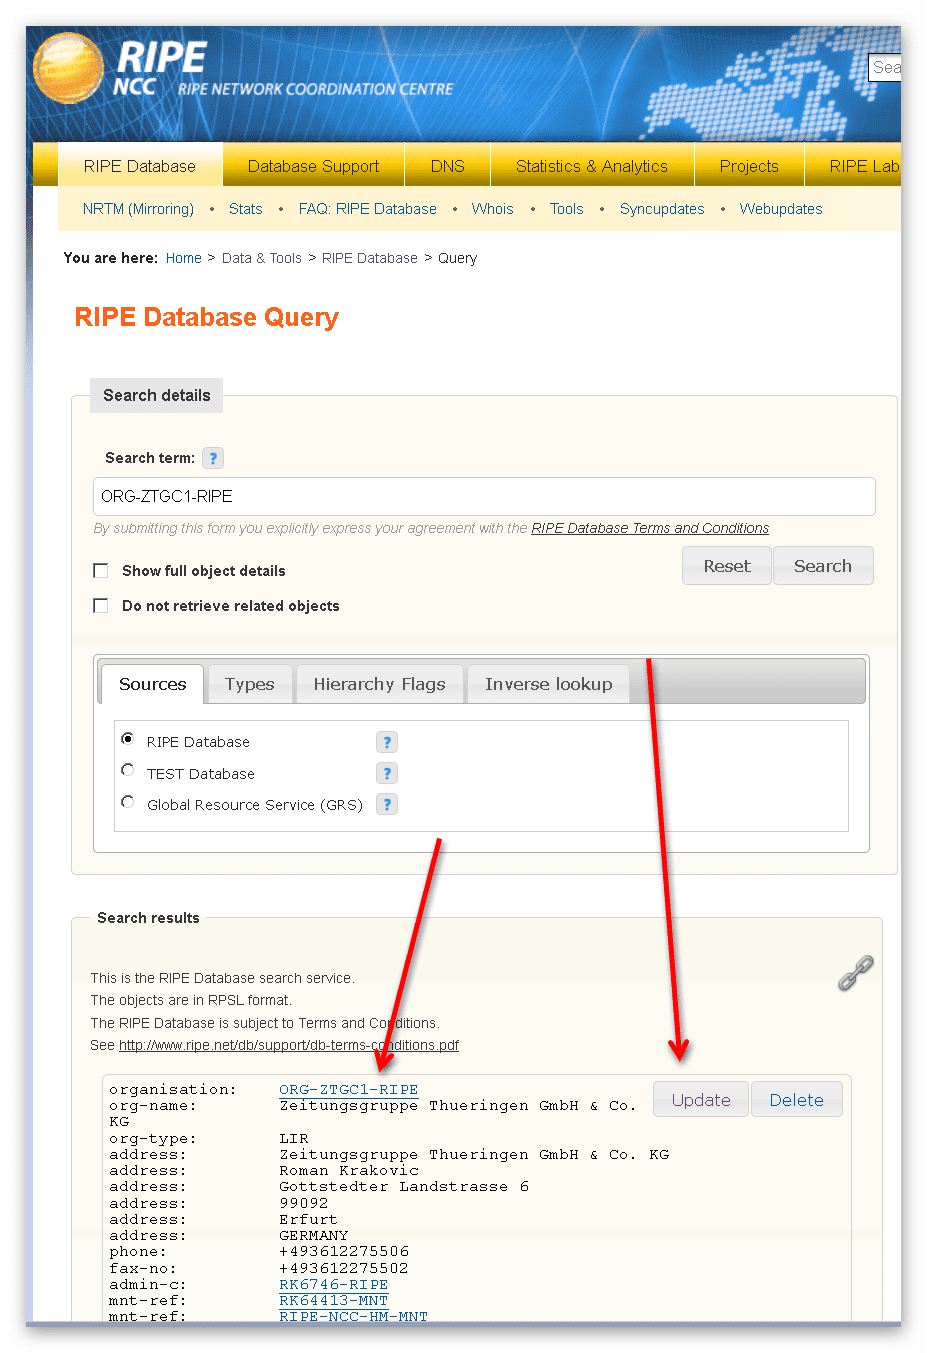This screenshot has width=927, height=1353.
Task: Open the Database Support menu
Action: pos(314,166)
